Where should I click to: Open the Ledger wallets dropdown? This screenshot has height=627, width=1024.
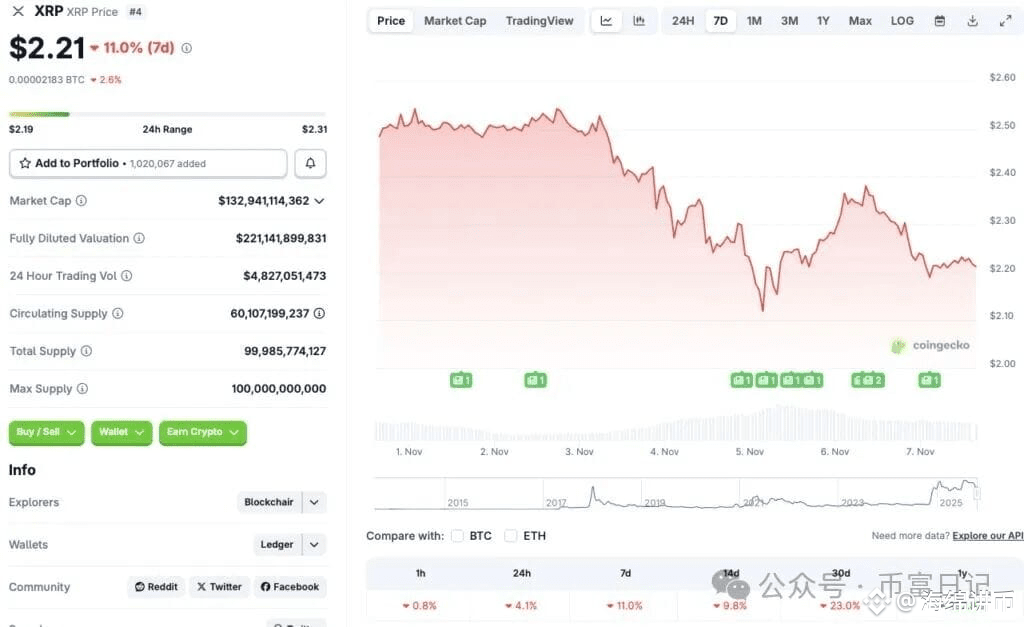point(288,544)
